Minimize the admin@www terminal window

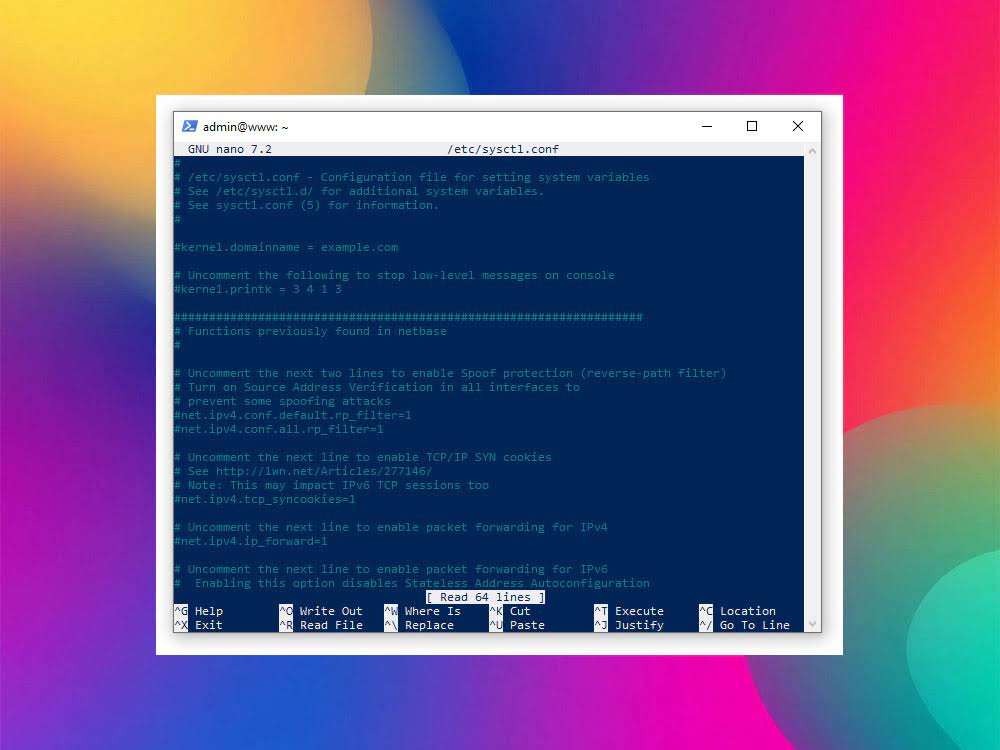(706, 127)
